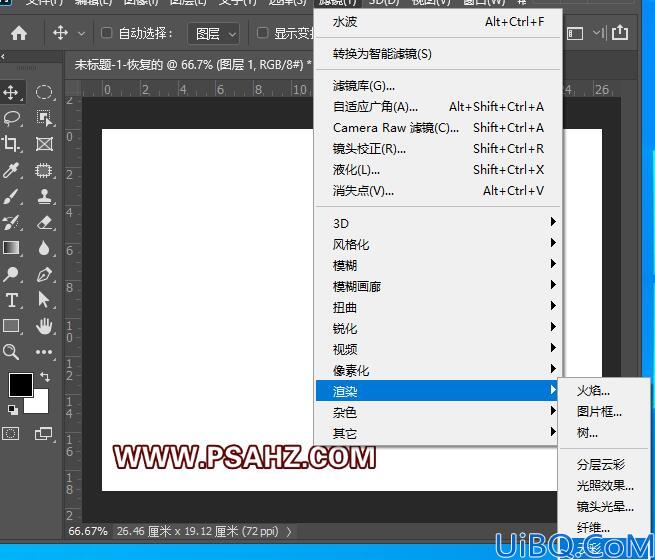The height and width of the screenshot is (560, 655).
Task: Select the Gradient tool
Action: 11,248
